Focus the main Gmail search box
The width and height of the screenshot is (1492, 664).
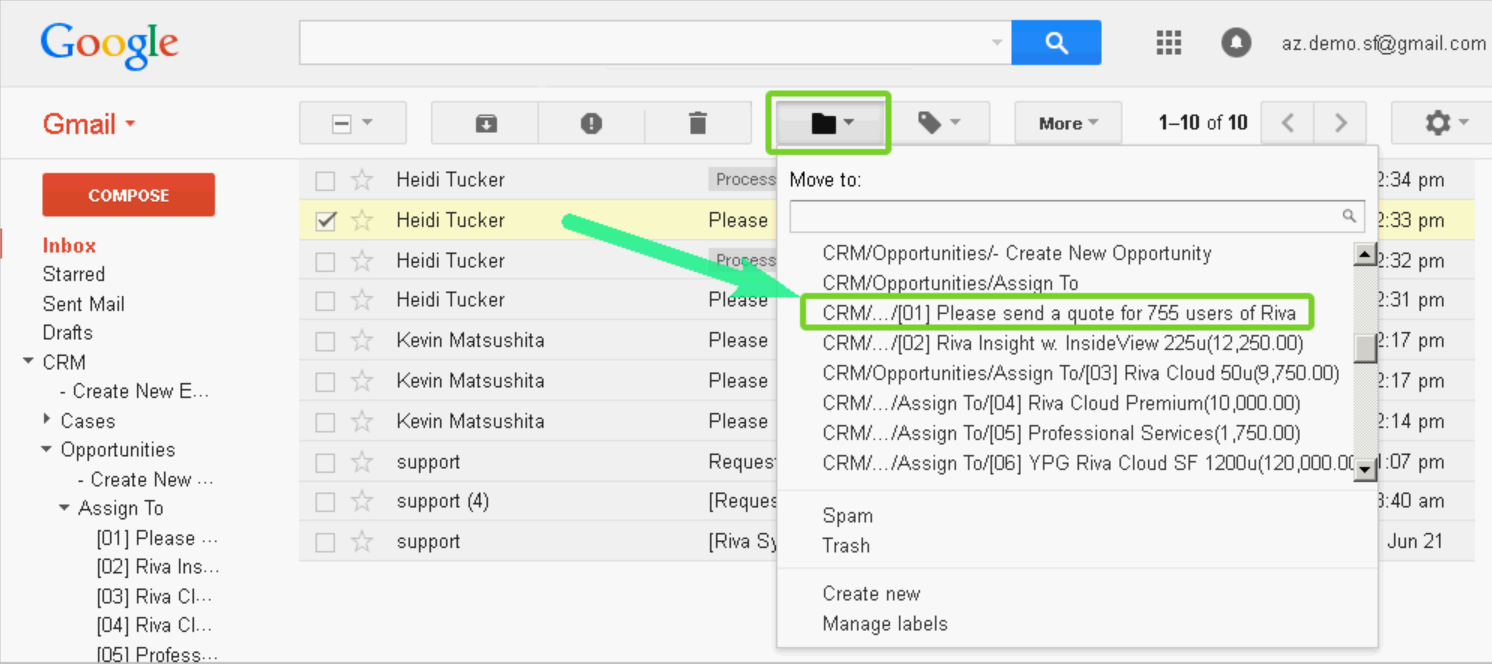pos(655,43)
